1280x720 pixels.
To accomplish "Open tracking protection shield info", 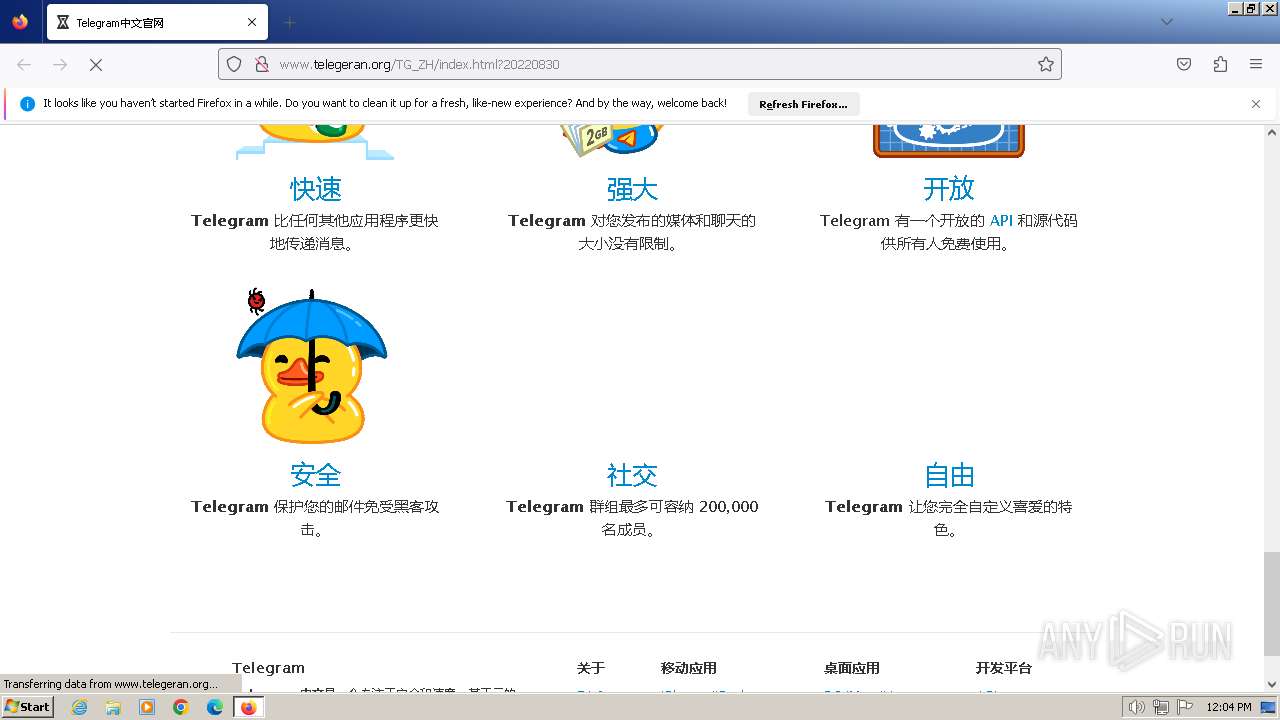I will pos(234,64).
